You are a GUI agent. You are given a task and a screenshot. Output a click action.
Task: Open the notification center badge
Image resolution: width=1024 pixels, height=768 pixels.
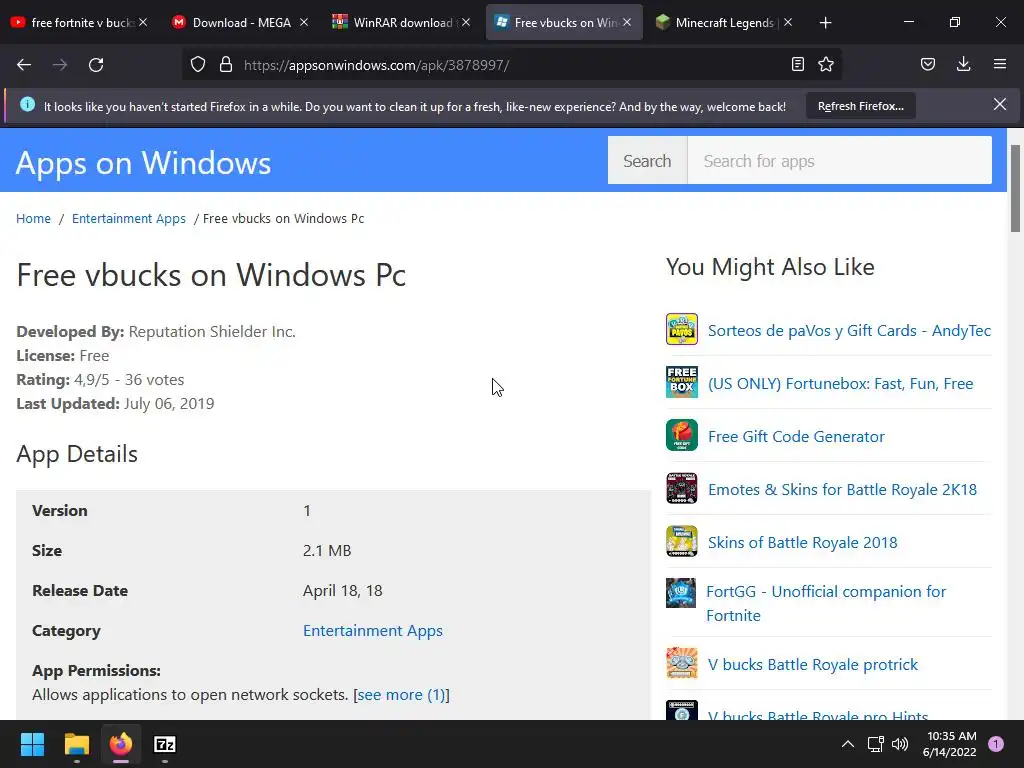click(996, 744)
